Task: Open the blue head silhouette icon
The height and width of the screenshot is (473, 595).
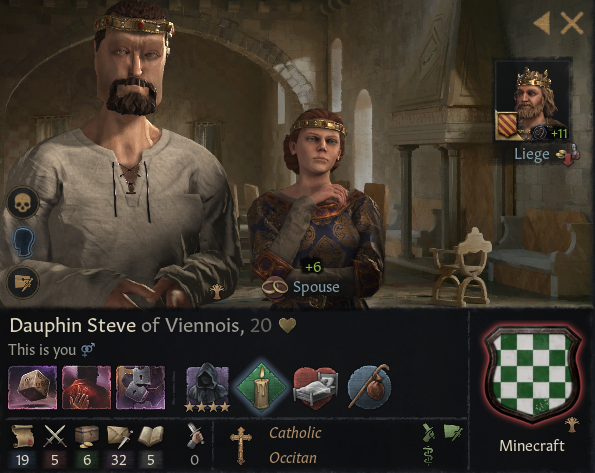Action: pyautogui.click(x=24, y=242)
